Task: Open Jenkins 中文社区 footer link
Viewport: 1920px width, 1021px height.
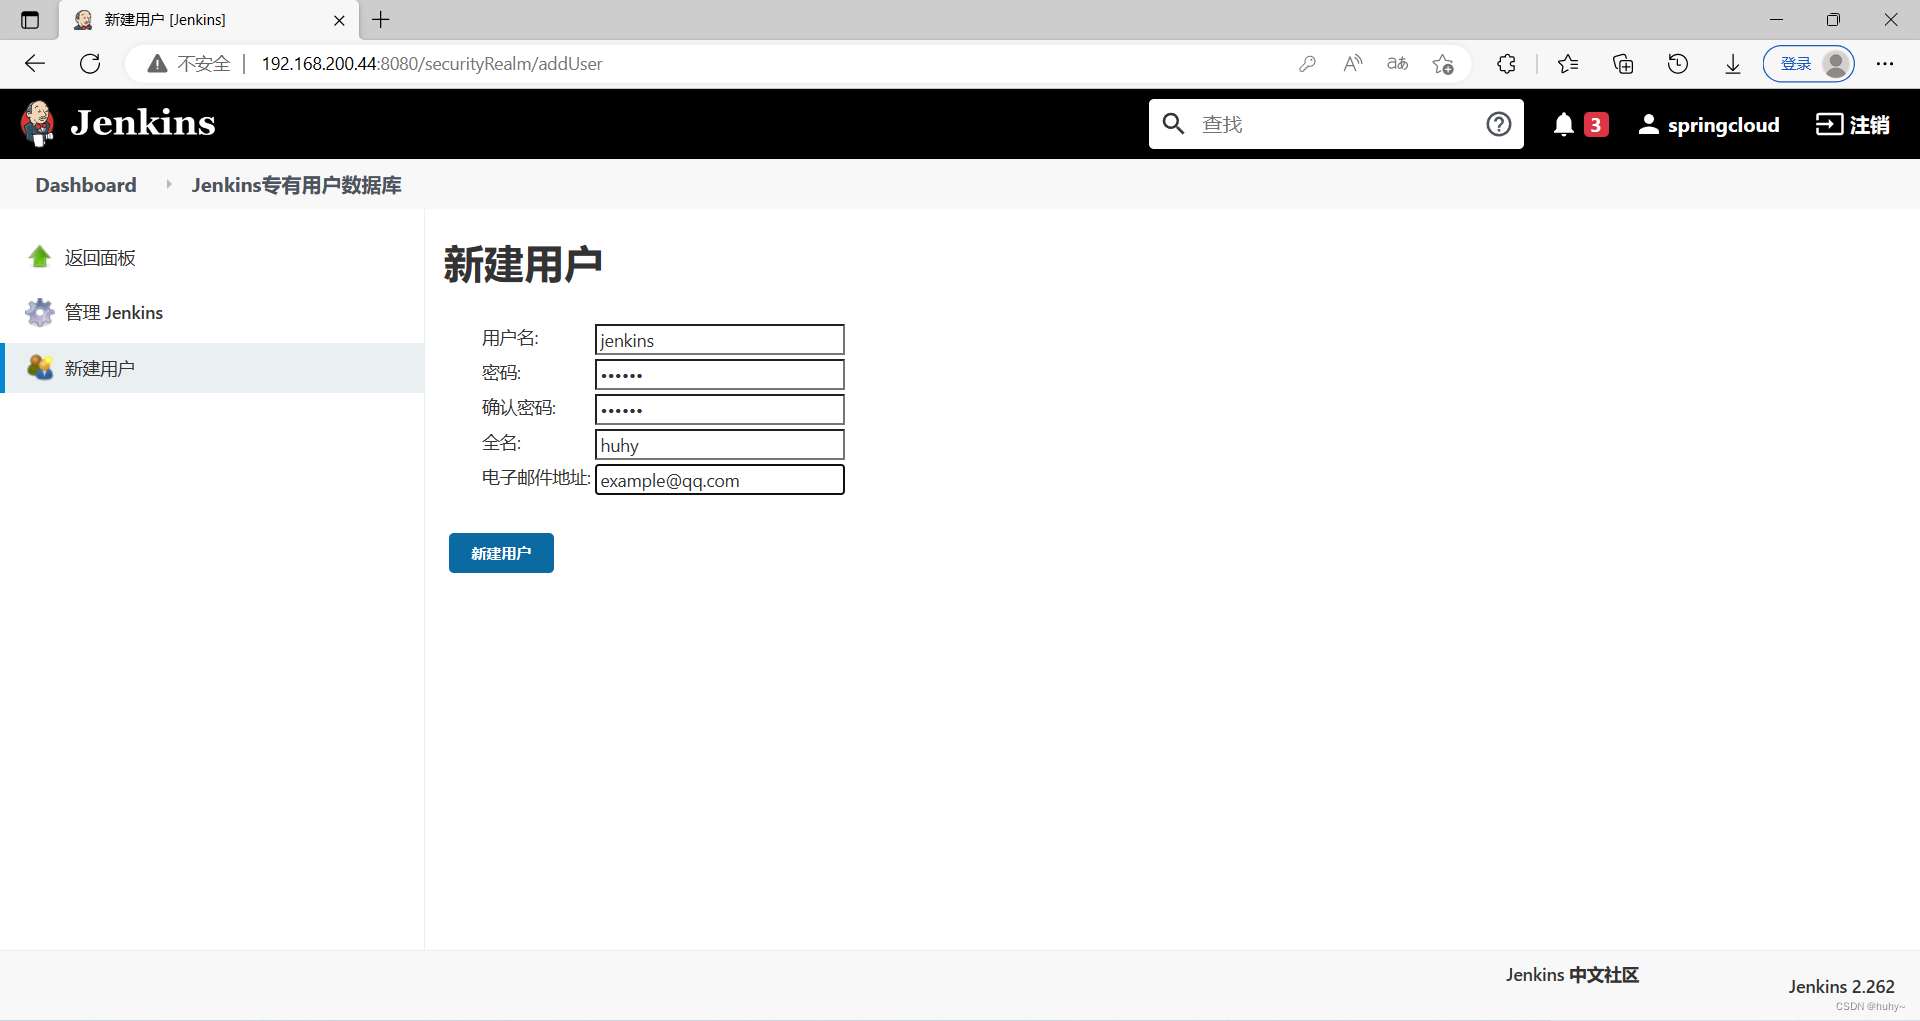Action: point(1572,975)
